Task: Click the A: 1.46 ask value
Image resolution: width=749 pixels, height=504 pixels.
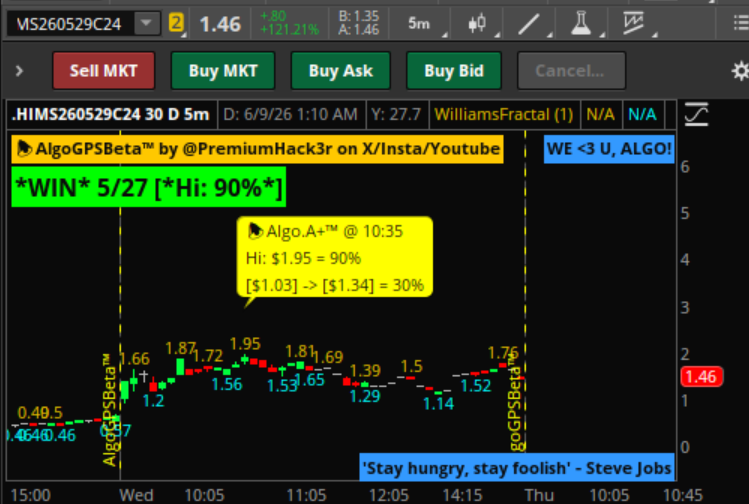Action: coord(359,30)
